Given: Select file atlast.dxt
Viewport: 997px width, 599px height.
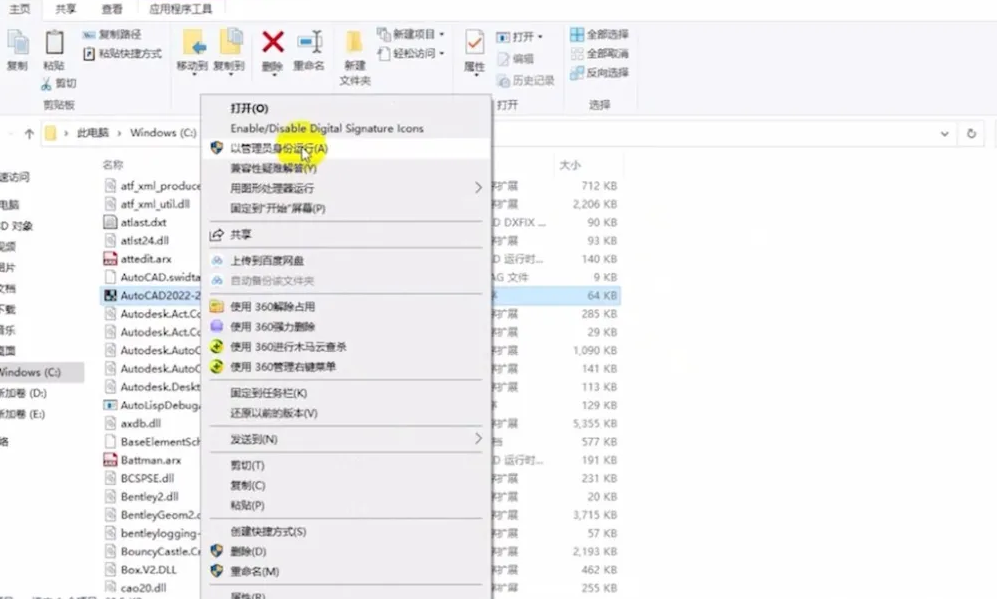Looking at the screenshot, I should point(144,223).
